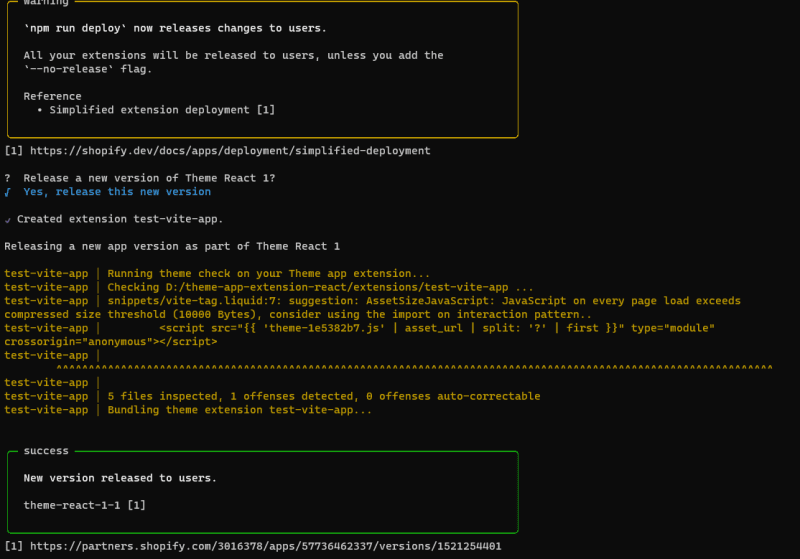Click the 'snippets/vite-tag.liquid:7' suggestion line
800x559 pixels.
pos(423,301)
